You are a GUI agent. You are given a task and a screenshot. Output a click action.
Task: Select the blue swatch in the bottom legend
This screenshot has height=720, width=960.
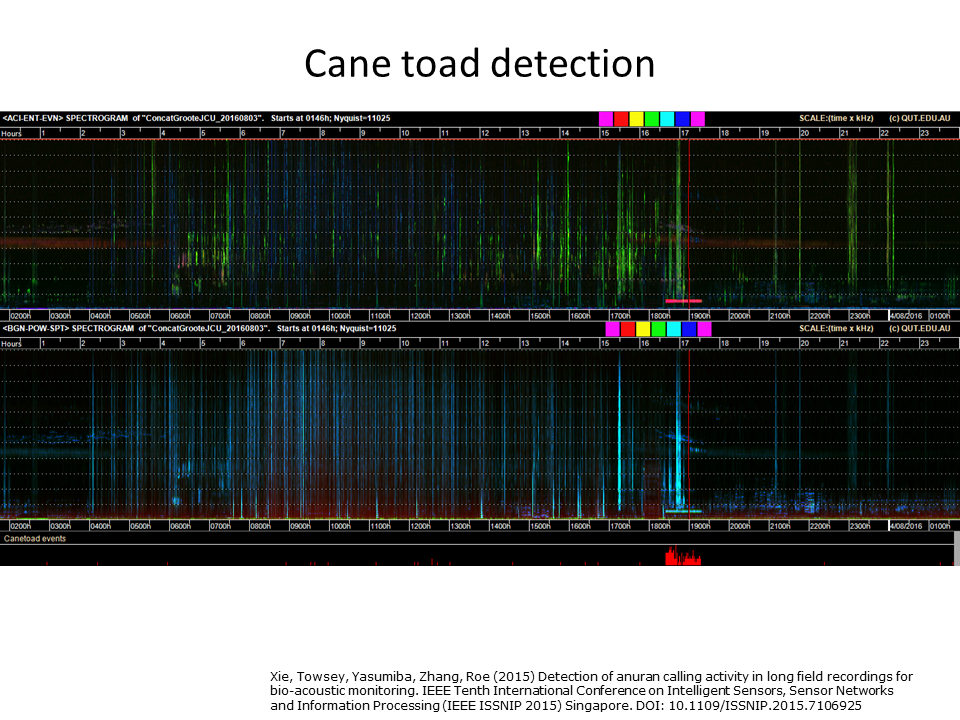(689, 329)
